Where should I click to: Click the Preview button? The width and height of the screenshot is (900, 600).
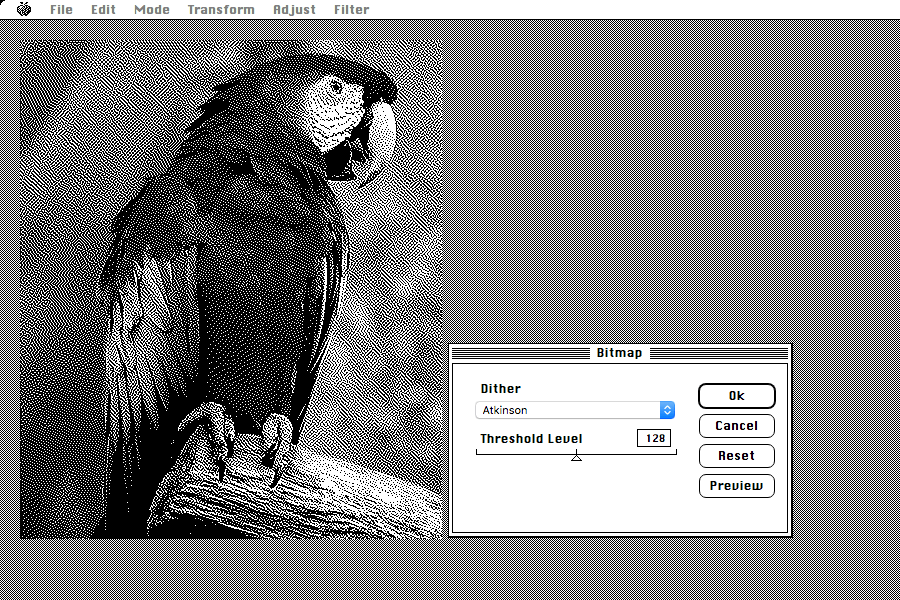pos(737,486)
